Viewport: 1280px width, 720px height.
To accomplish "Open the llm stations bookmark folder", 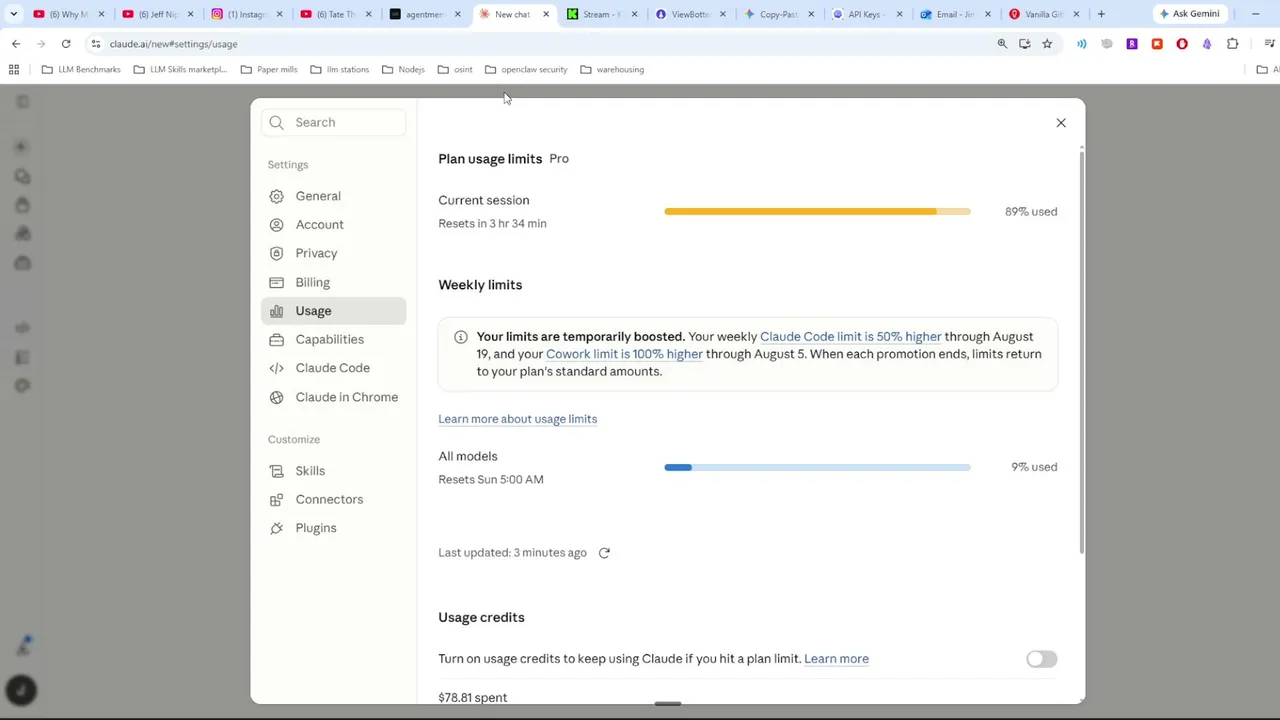I will click(x=340, y=70).
